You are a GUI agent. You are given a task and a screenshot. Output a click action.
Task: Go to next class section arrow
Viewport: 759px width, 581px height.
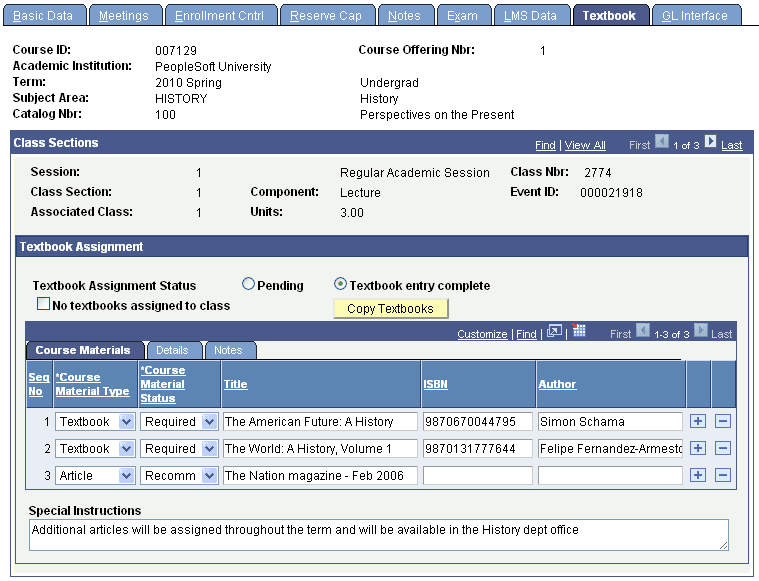pos(710,141)
